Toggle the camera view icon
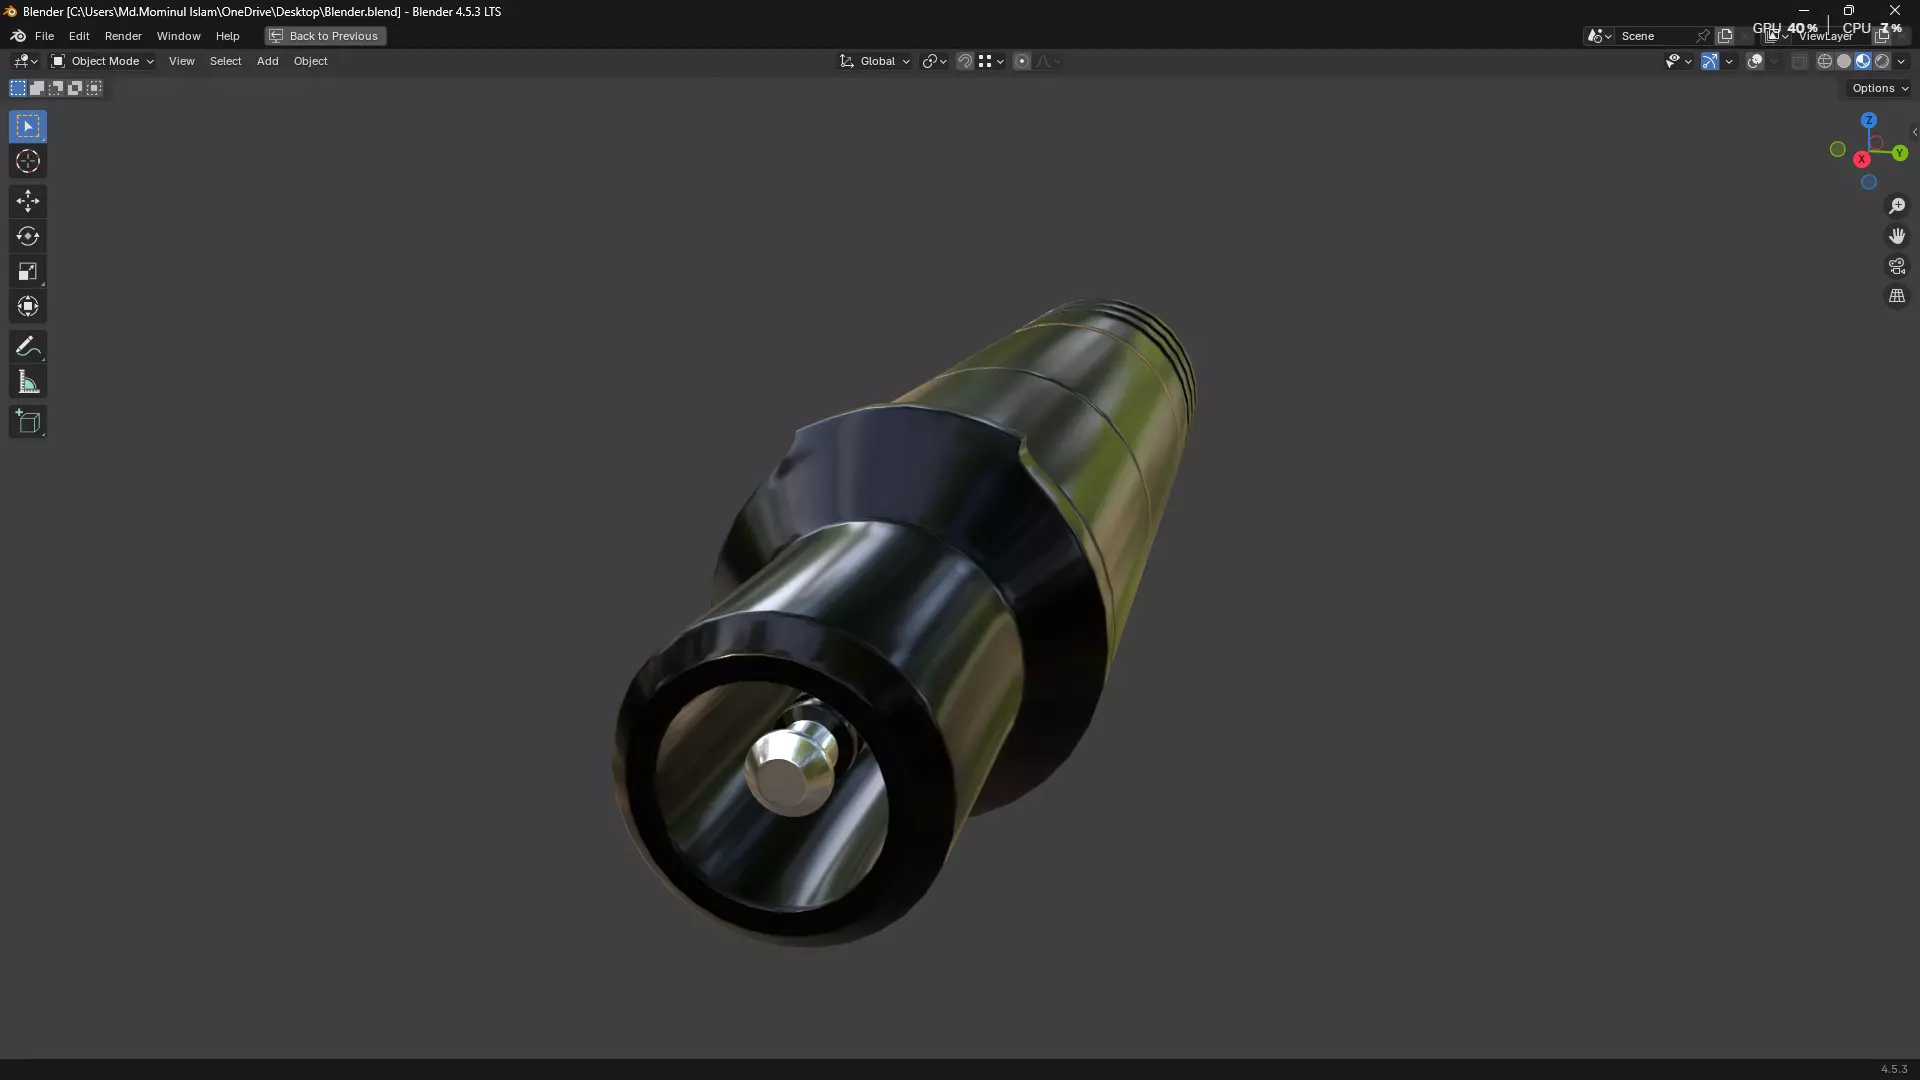 tap(1897, 266)
